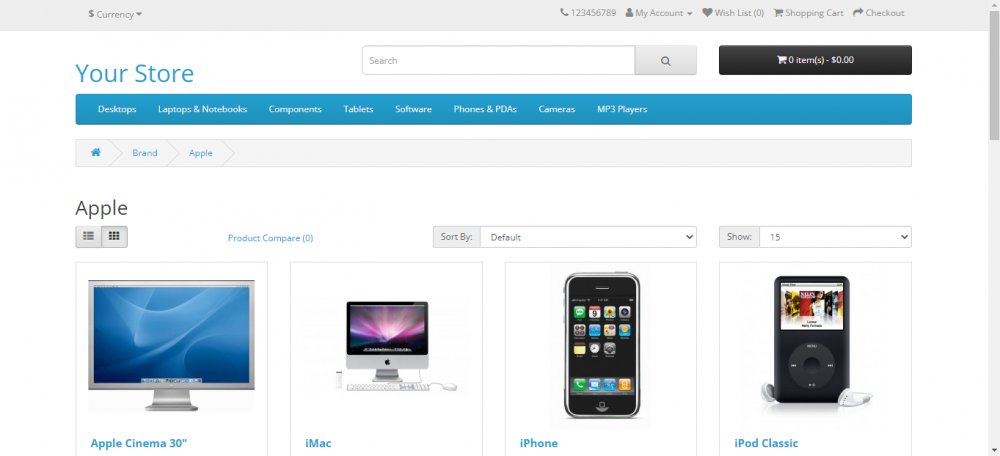Viewport: 1000px width, 456px height.
Task: Open Laptops & Notebooks menu
Action: tap(203, 109)
